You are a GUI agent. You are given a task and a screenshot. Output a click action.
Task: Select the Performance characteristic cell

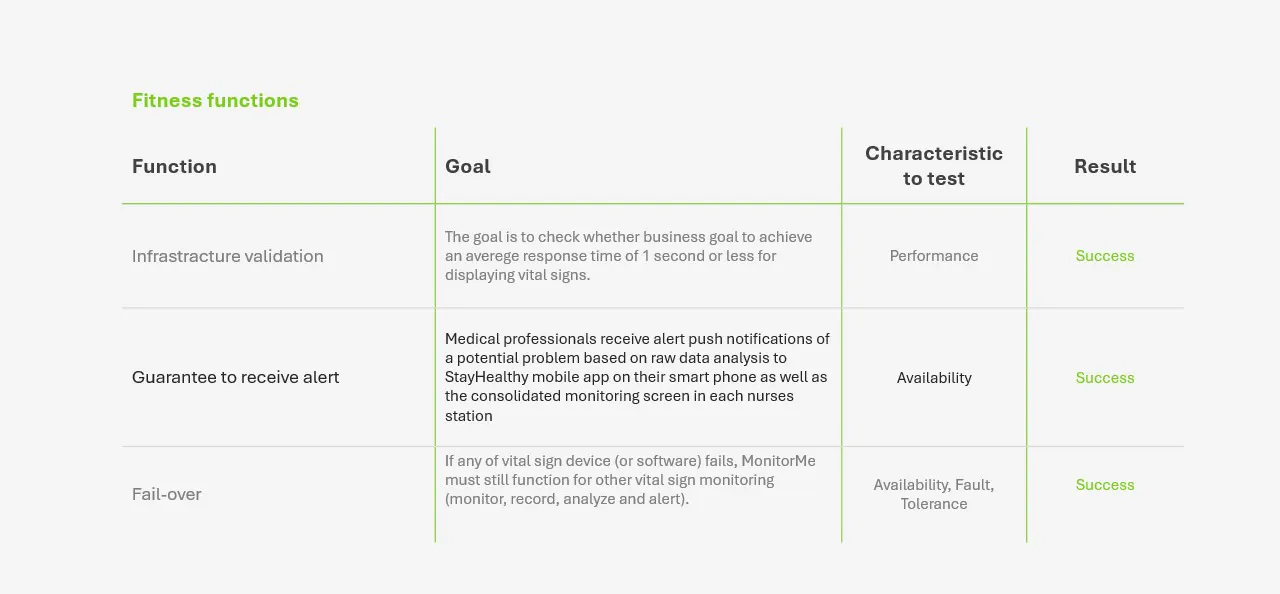point(933,256)
